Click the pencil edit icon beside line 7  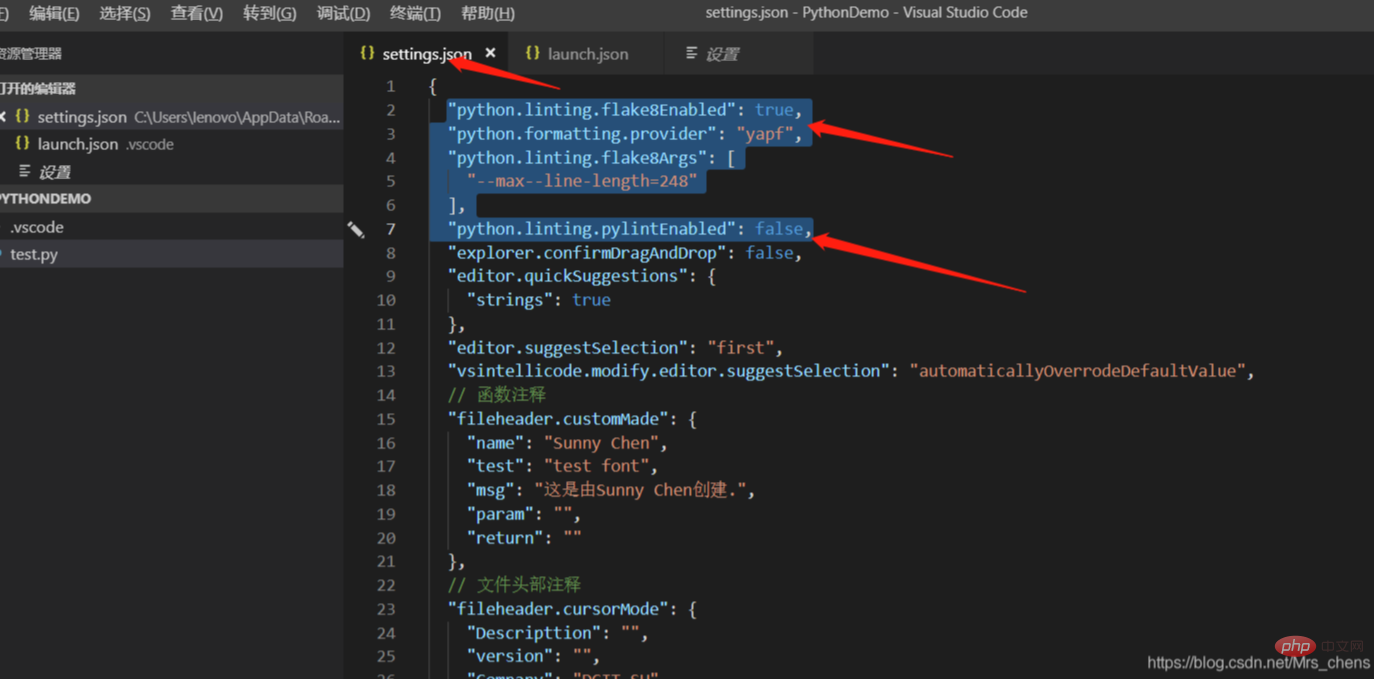click(x=355, y=230)
